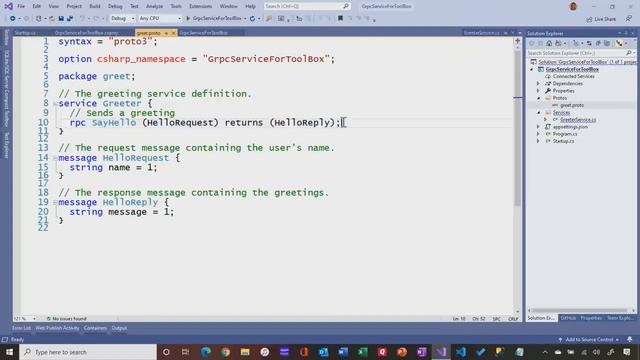640x360 pixels.
Task: Open Excel from taskbar
Action: pyautogui.click(x=362, y=352)
